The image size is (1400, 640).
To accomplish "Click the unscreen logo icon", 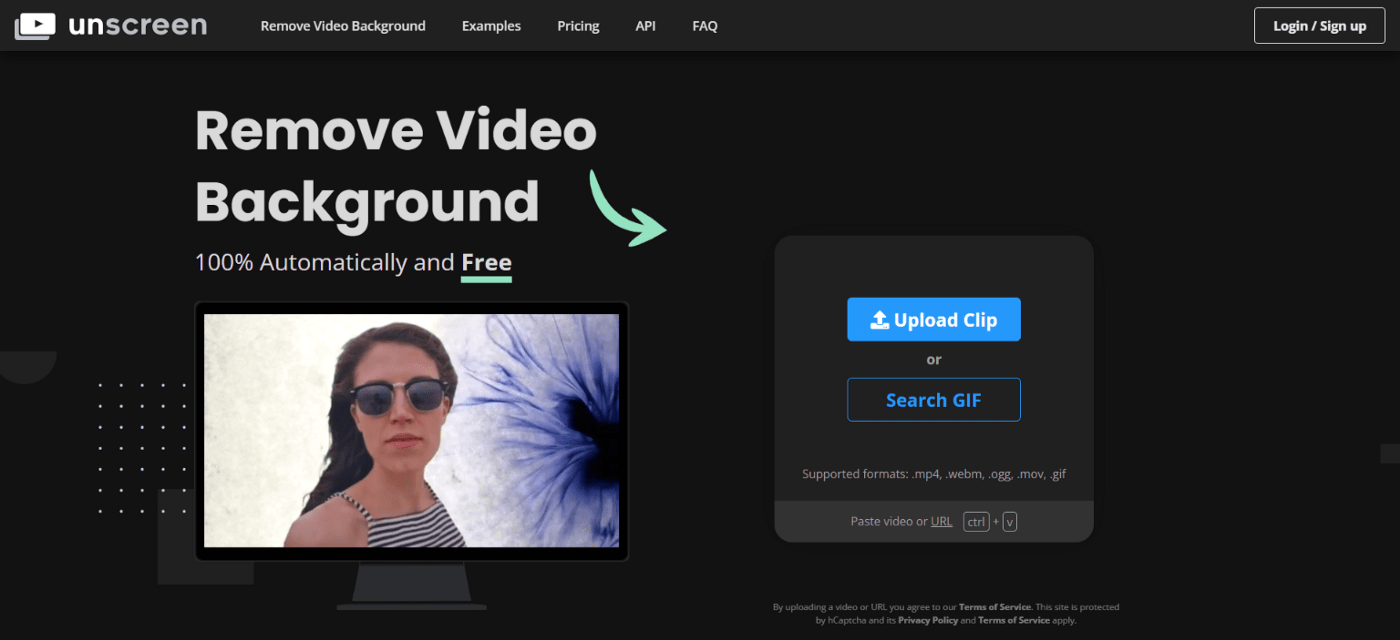I will click(35, 26).
